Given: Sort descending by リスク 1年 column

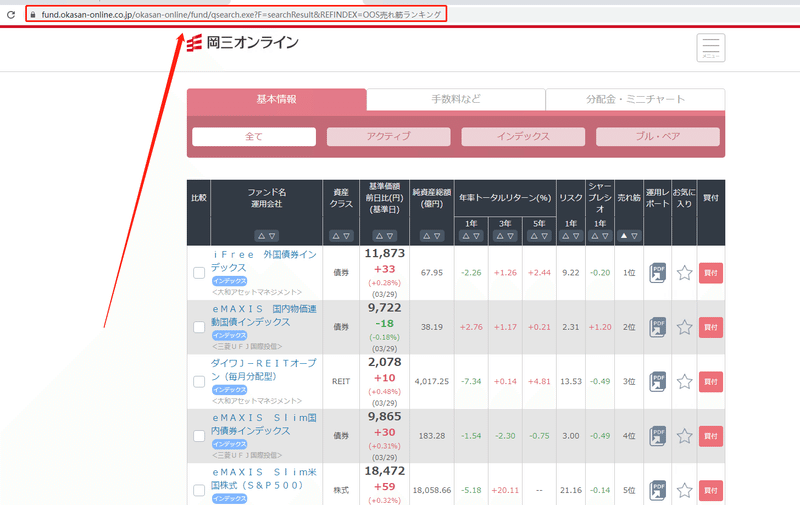Looking at the screenshot, I should [x=576, y=236].
